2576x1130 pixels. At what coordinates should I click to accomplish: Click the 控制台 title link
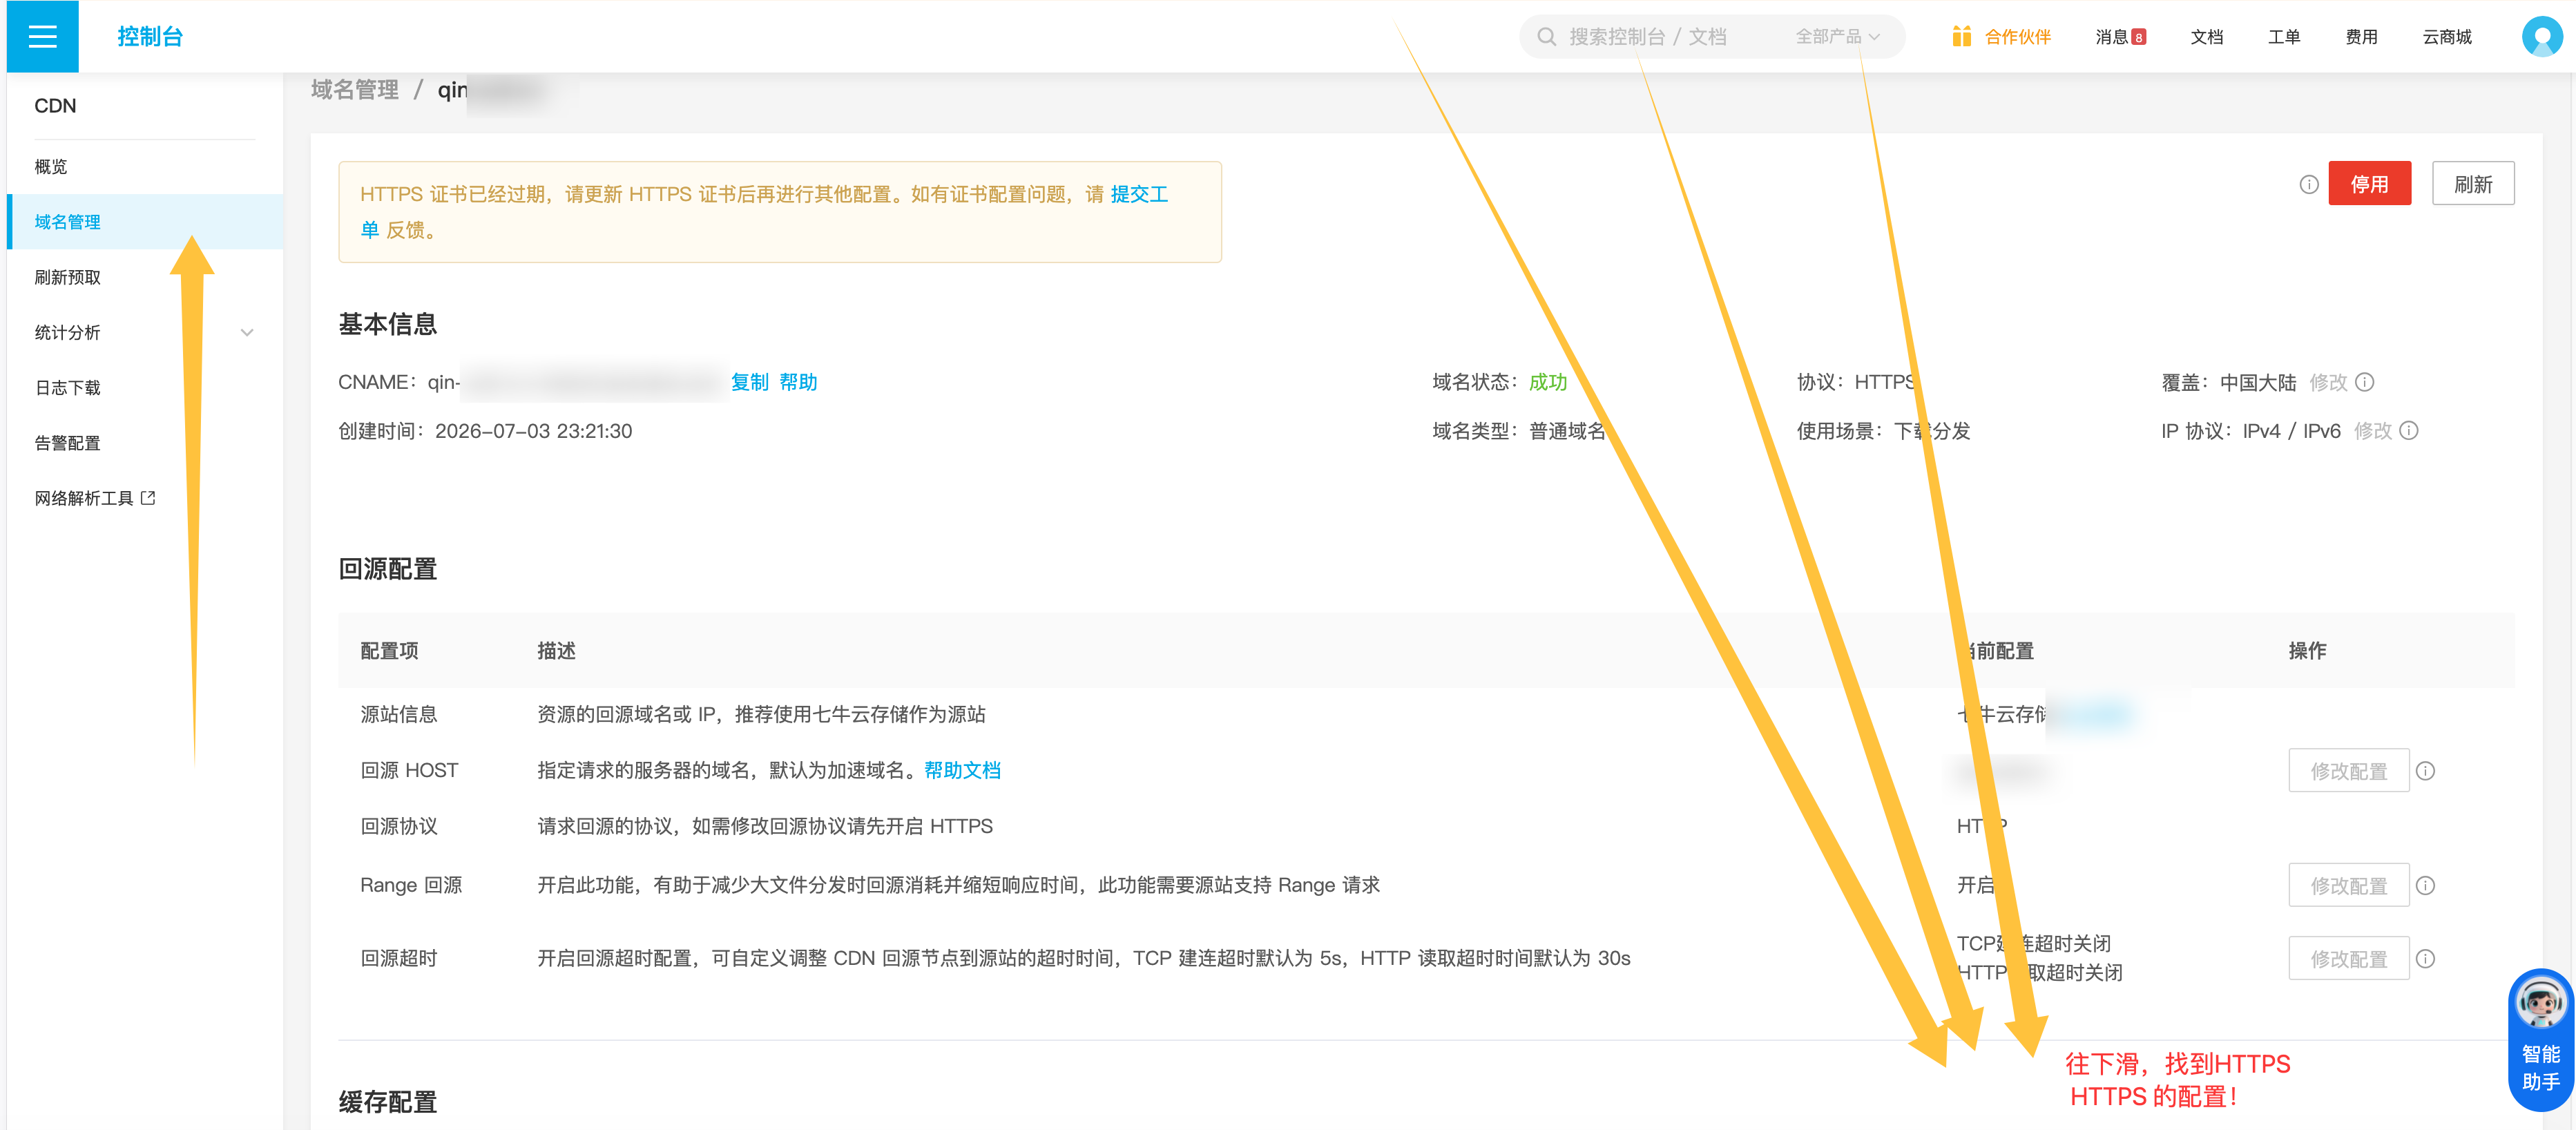[150, 37]
